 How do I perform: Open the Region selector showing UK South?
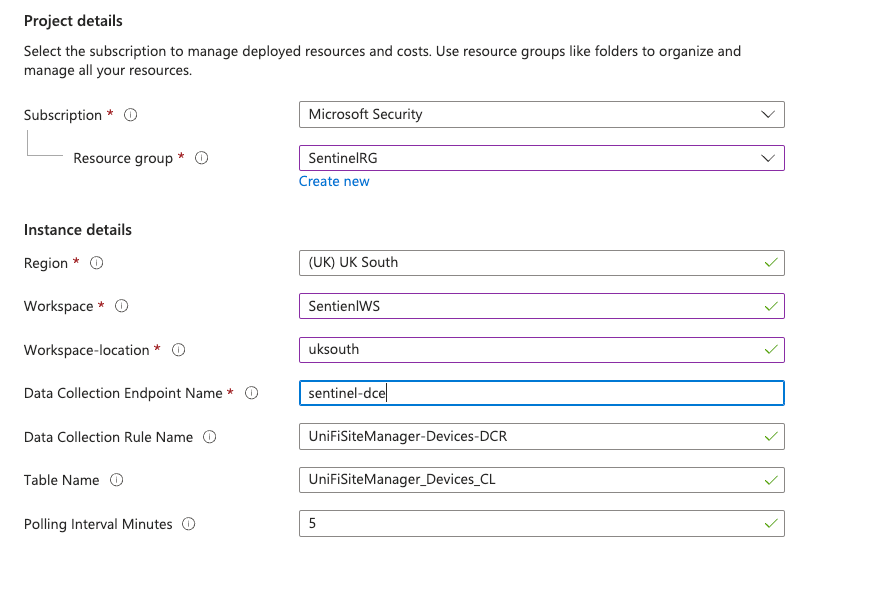540,263
